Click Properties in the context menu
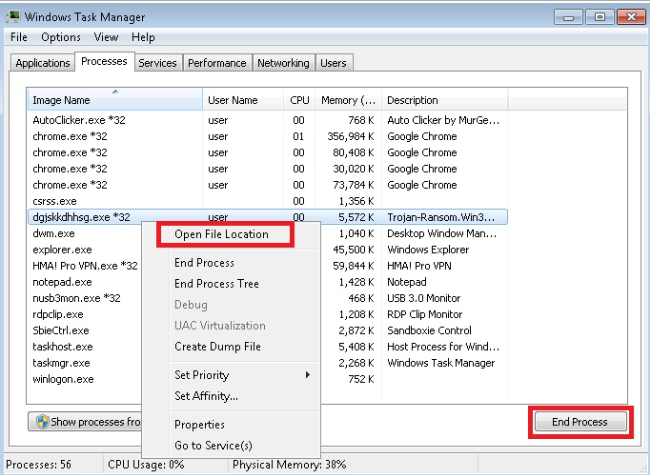 pyautogui.click(x=199, y=425)
